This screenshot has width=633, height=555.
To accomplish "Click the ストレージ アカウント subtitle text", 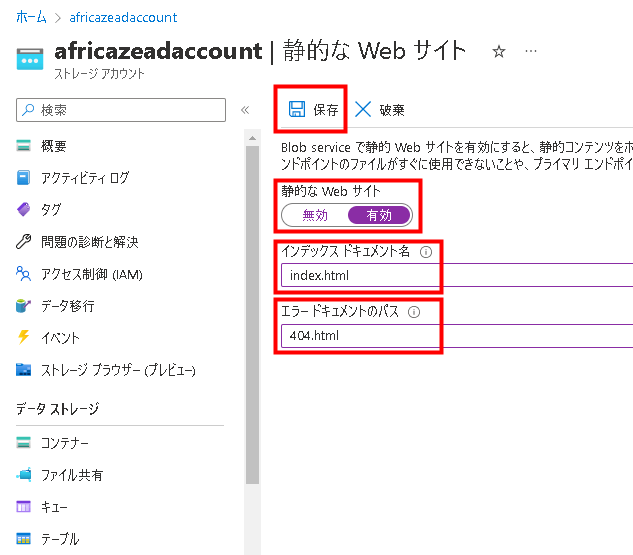I will pyautogui.click(x=99, y=74).
